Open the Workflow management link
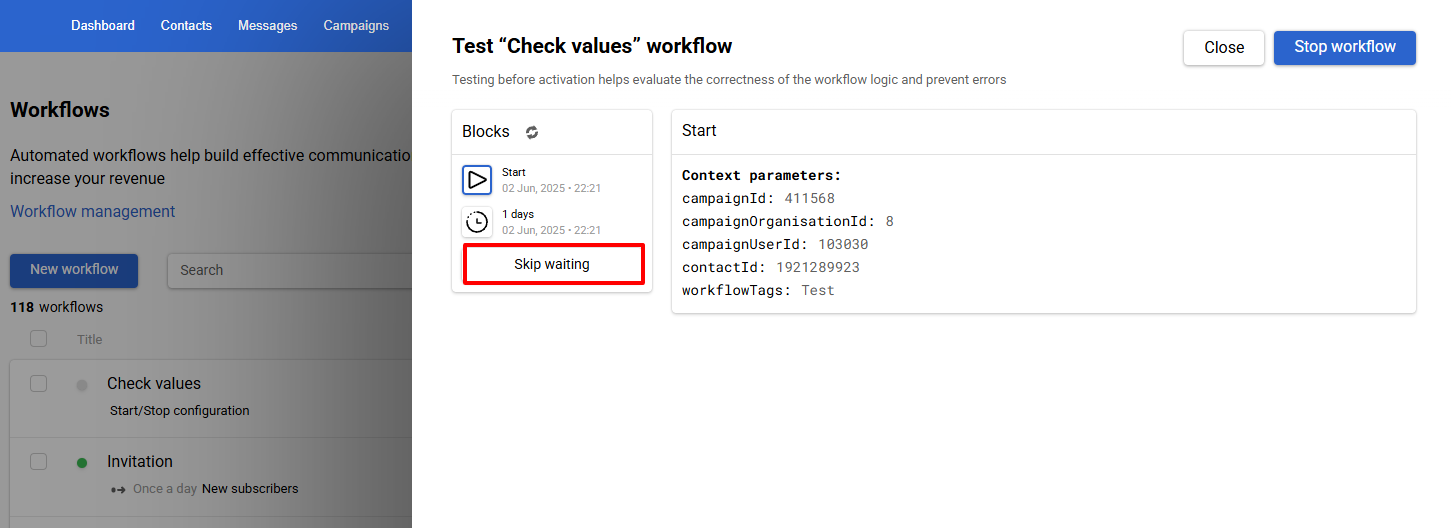 92,212
